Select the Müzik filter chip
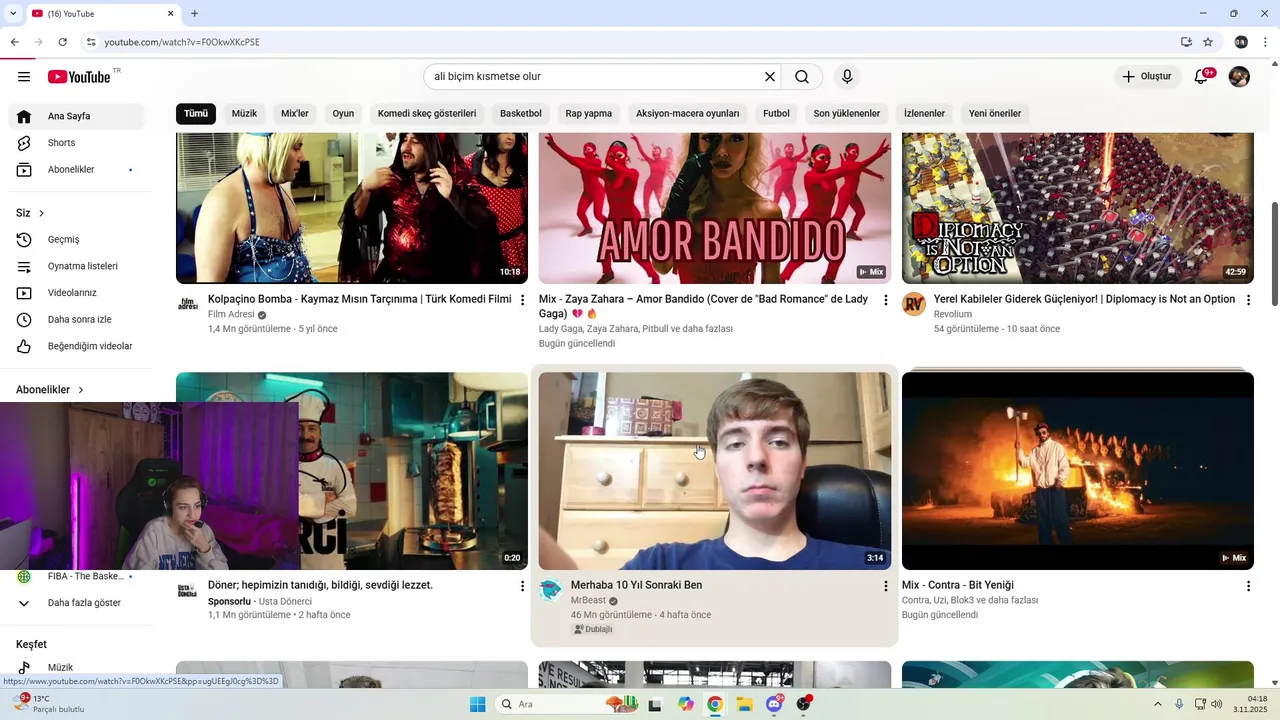Viewport: 1280px width, 720px height. 245,113
